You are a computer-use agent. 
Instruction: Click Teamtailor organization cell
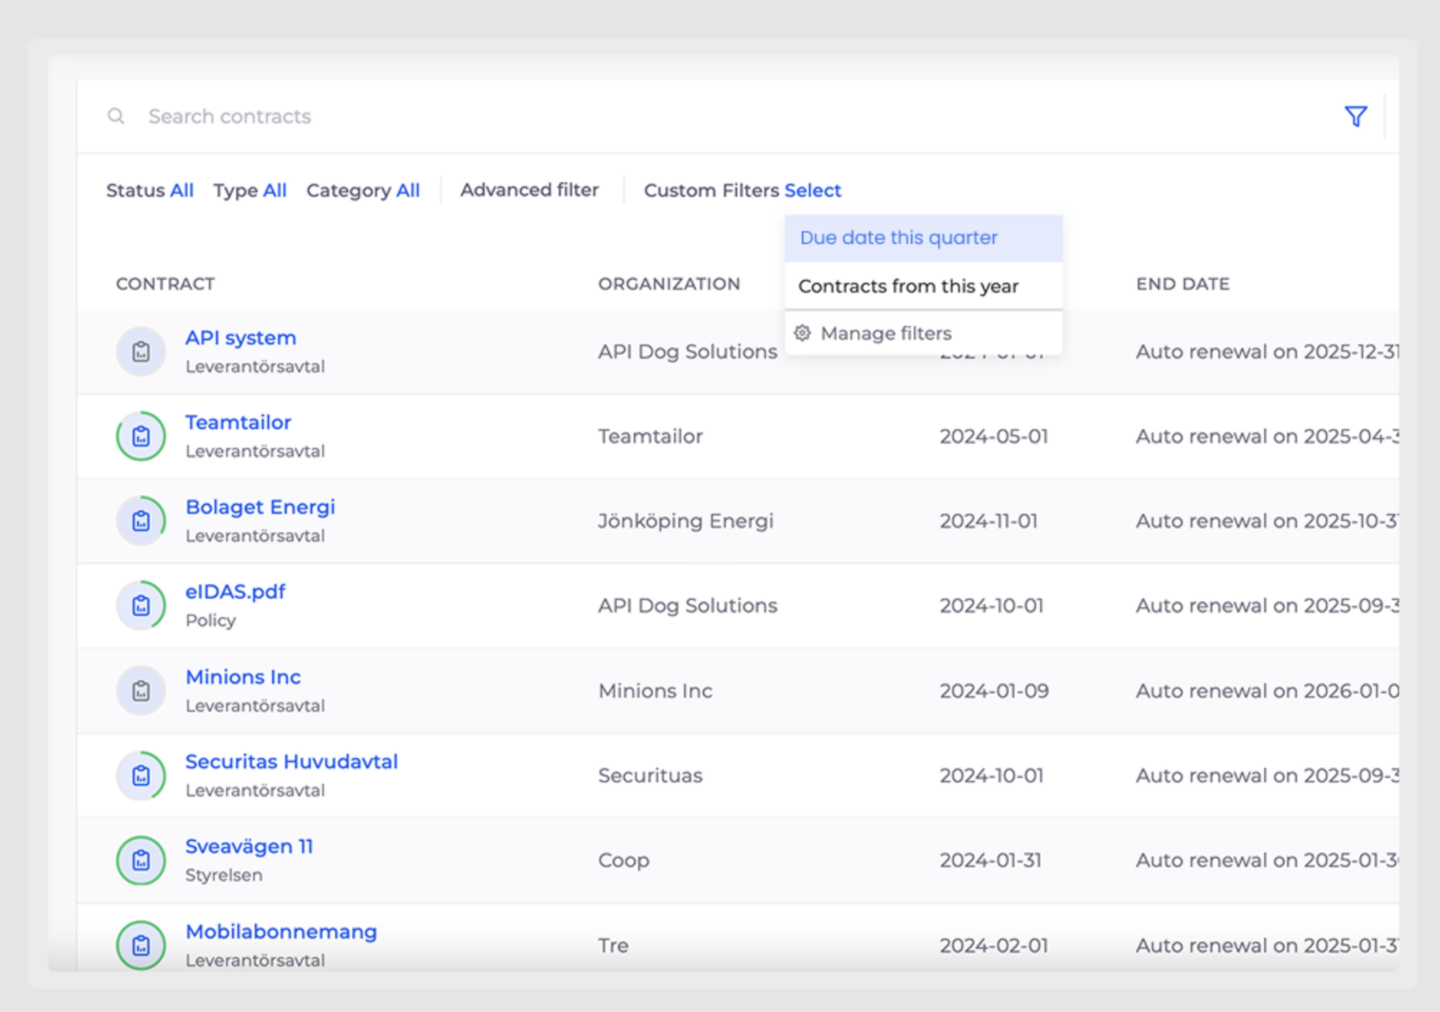tap(650, 436)
